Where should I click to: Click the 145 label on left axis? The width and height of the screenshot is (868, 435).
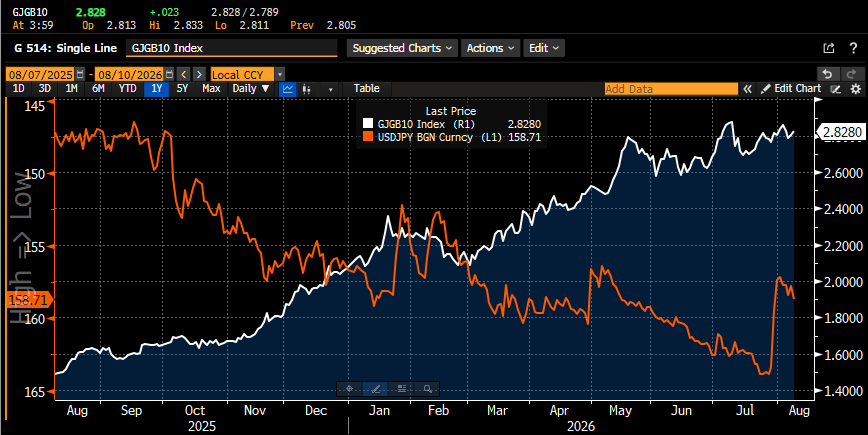(x=34, y=105)
